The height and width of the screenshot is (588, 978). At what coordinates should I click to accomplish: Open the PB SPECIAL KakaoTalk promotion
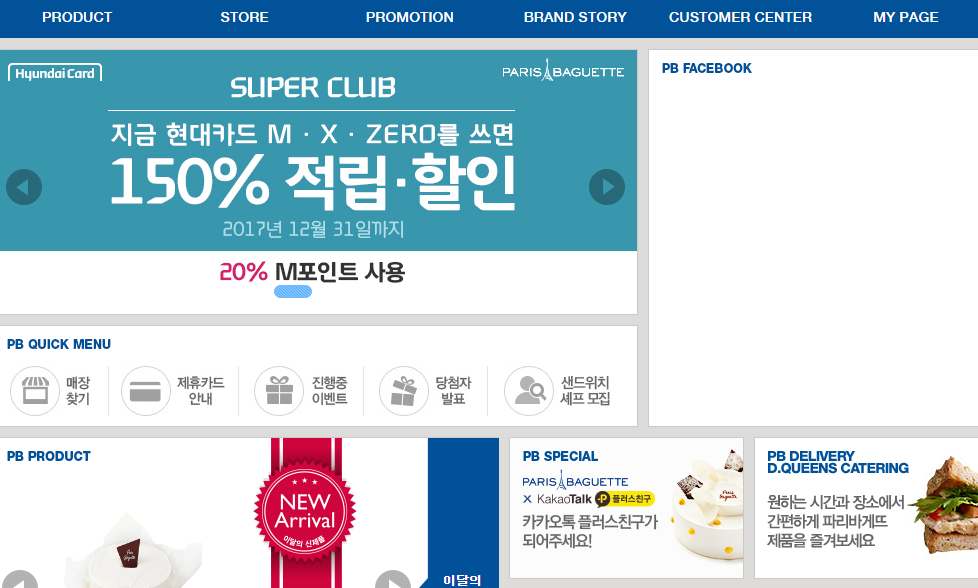(626, 508)
